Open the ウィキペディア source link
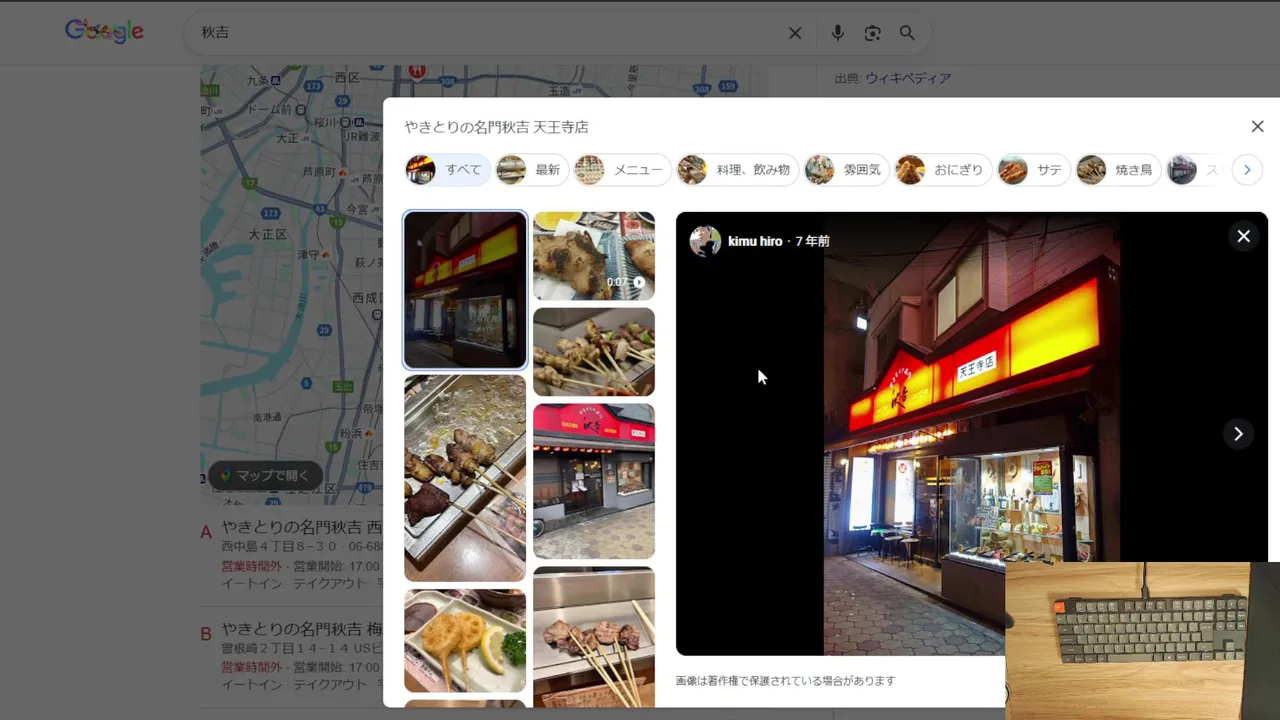Image resolution: width=1280 pixels, height=720 pixels. tap(908, 78)
